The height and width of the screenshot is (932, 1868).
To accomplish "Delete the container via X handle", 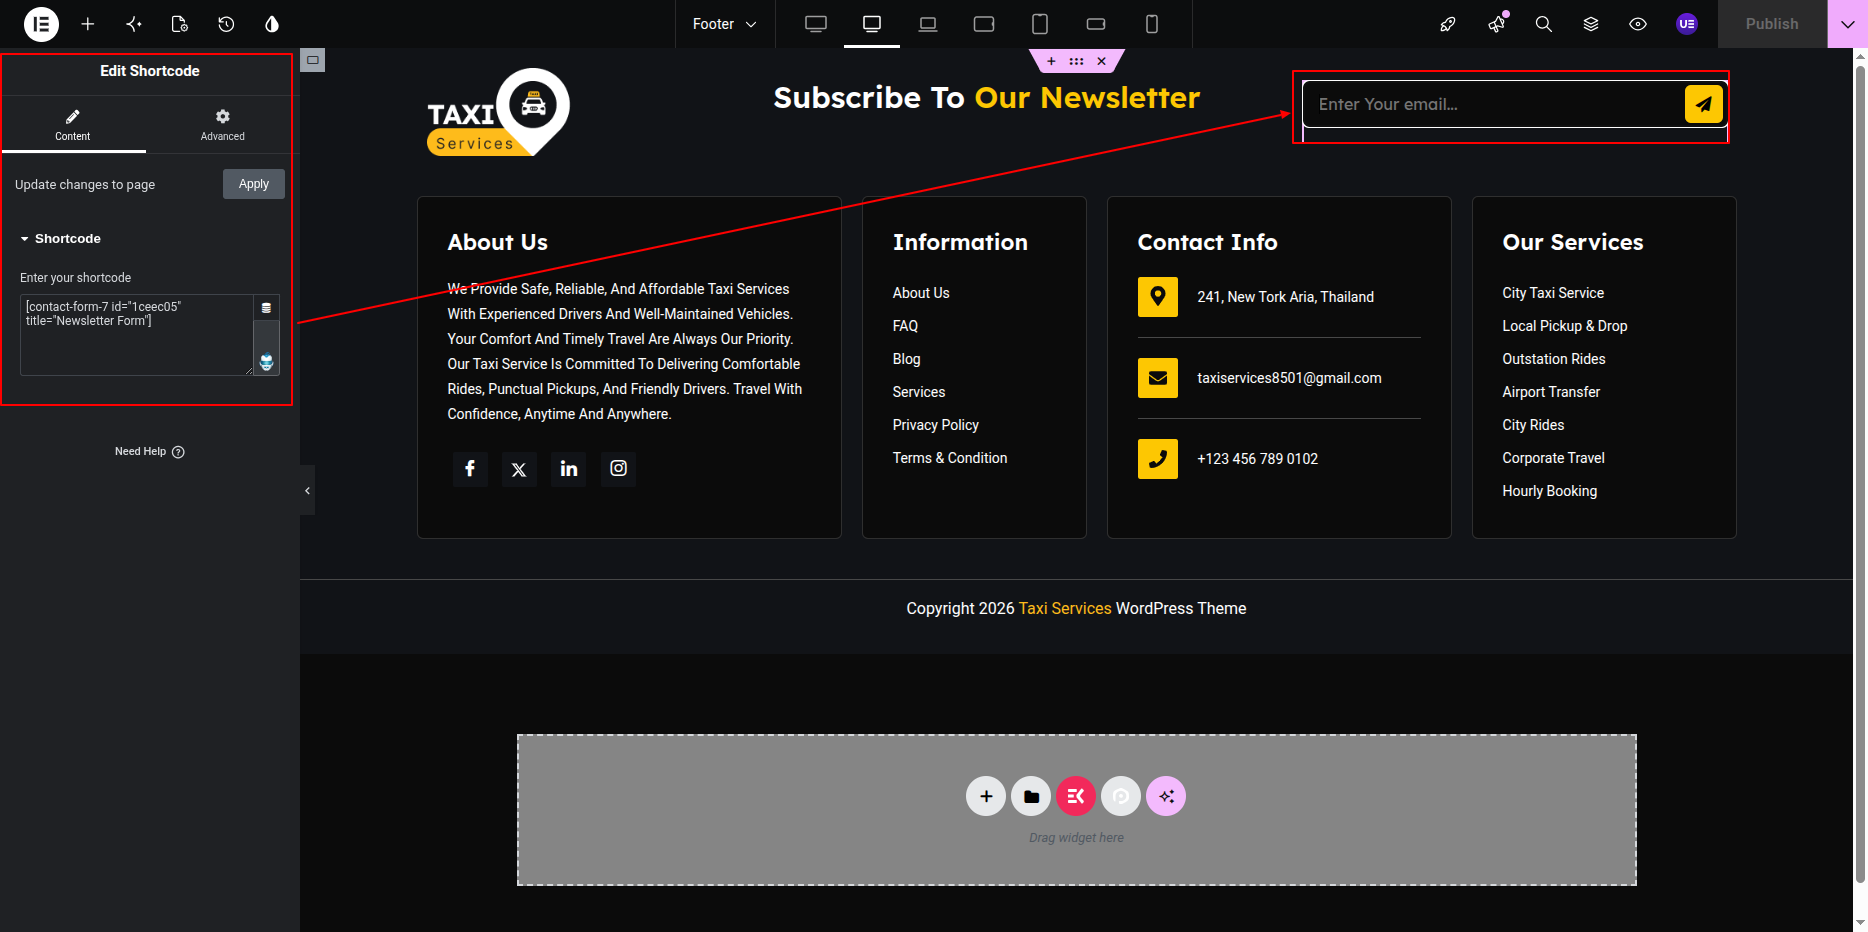I will coord(1101,61).
